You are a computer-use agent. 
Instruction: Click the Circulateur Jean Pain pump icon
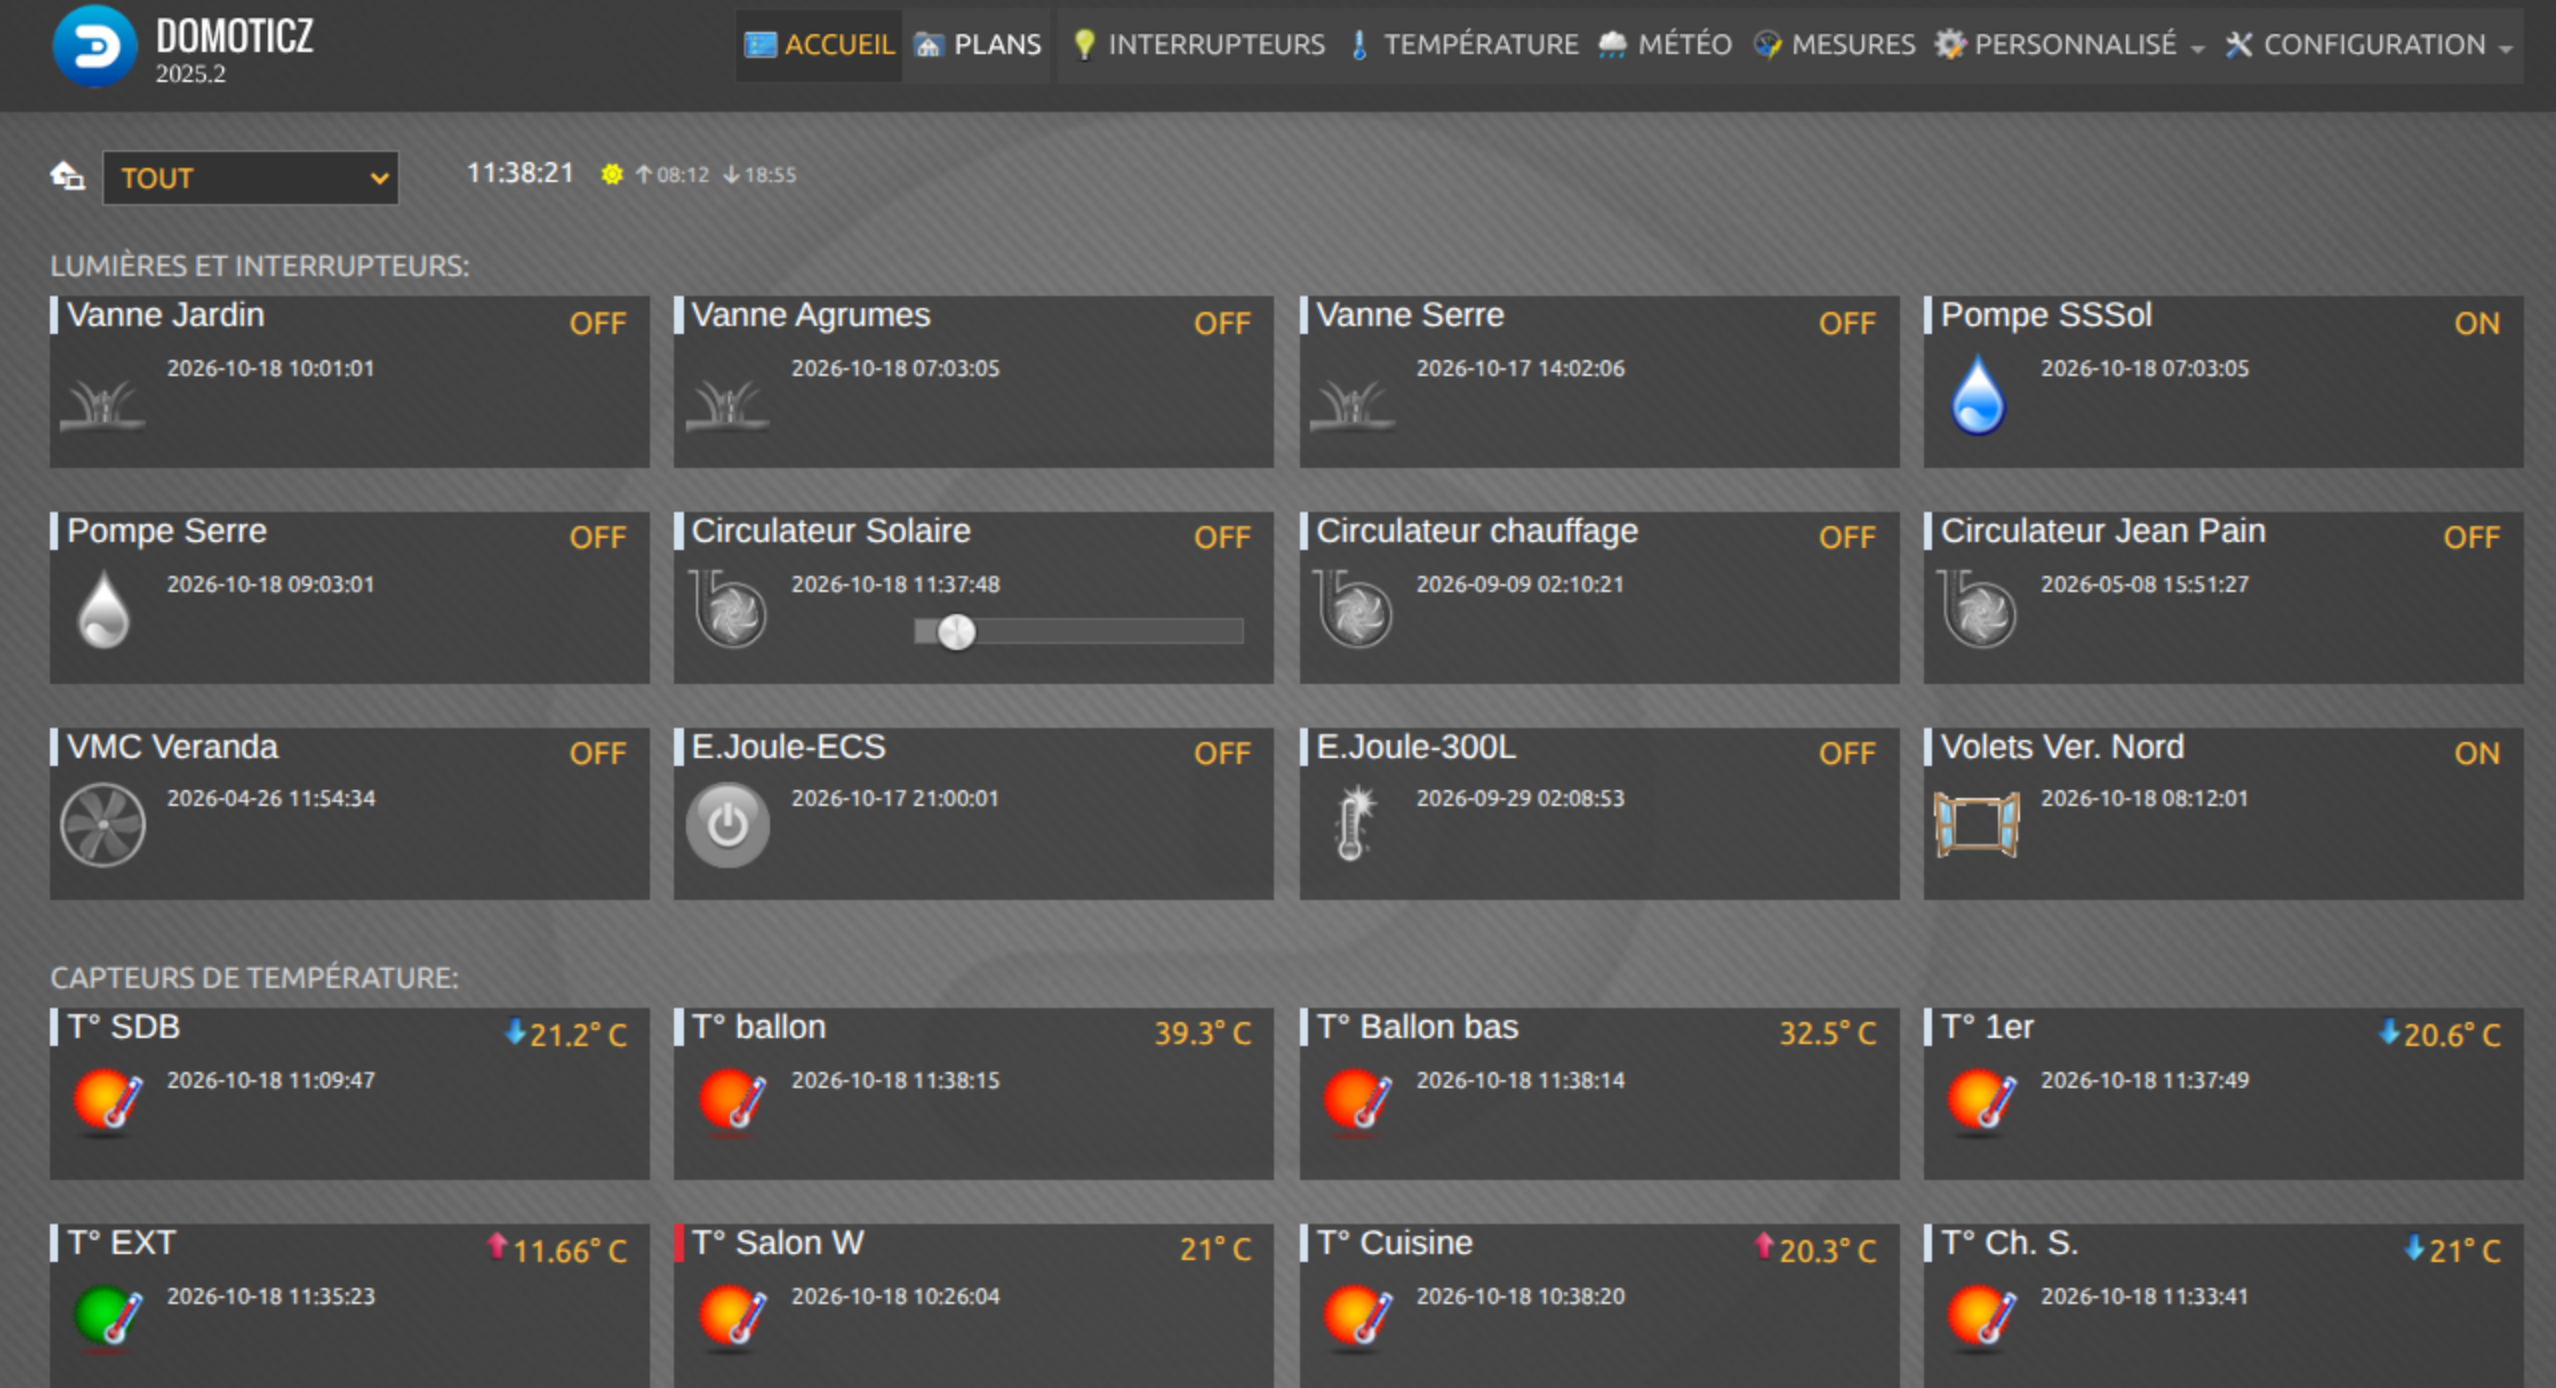coord(1977,609)
